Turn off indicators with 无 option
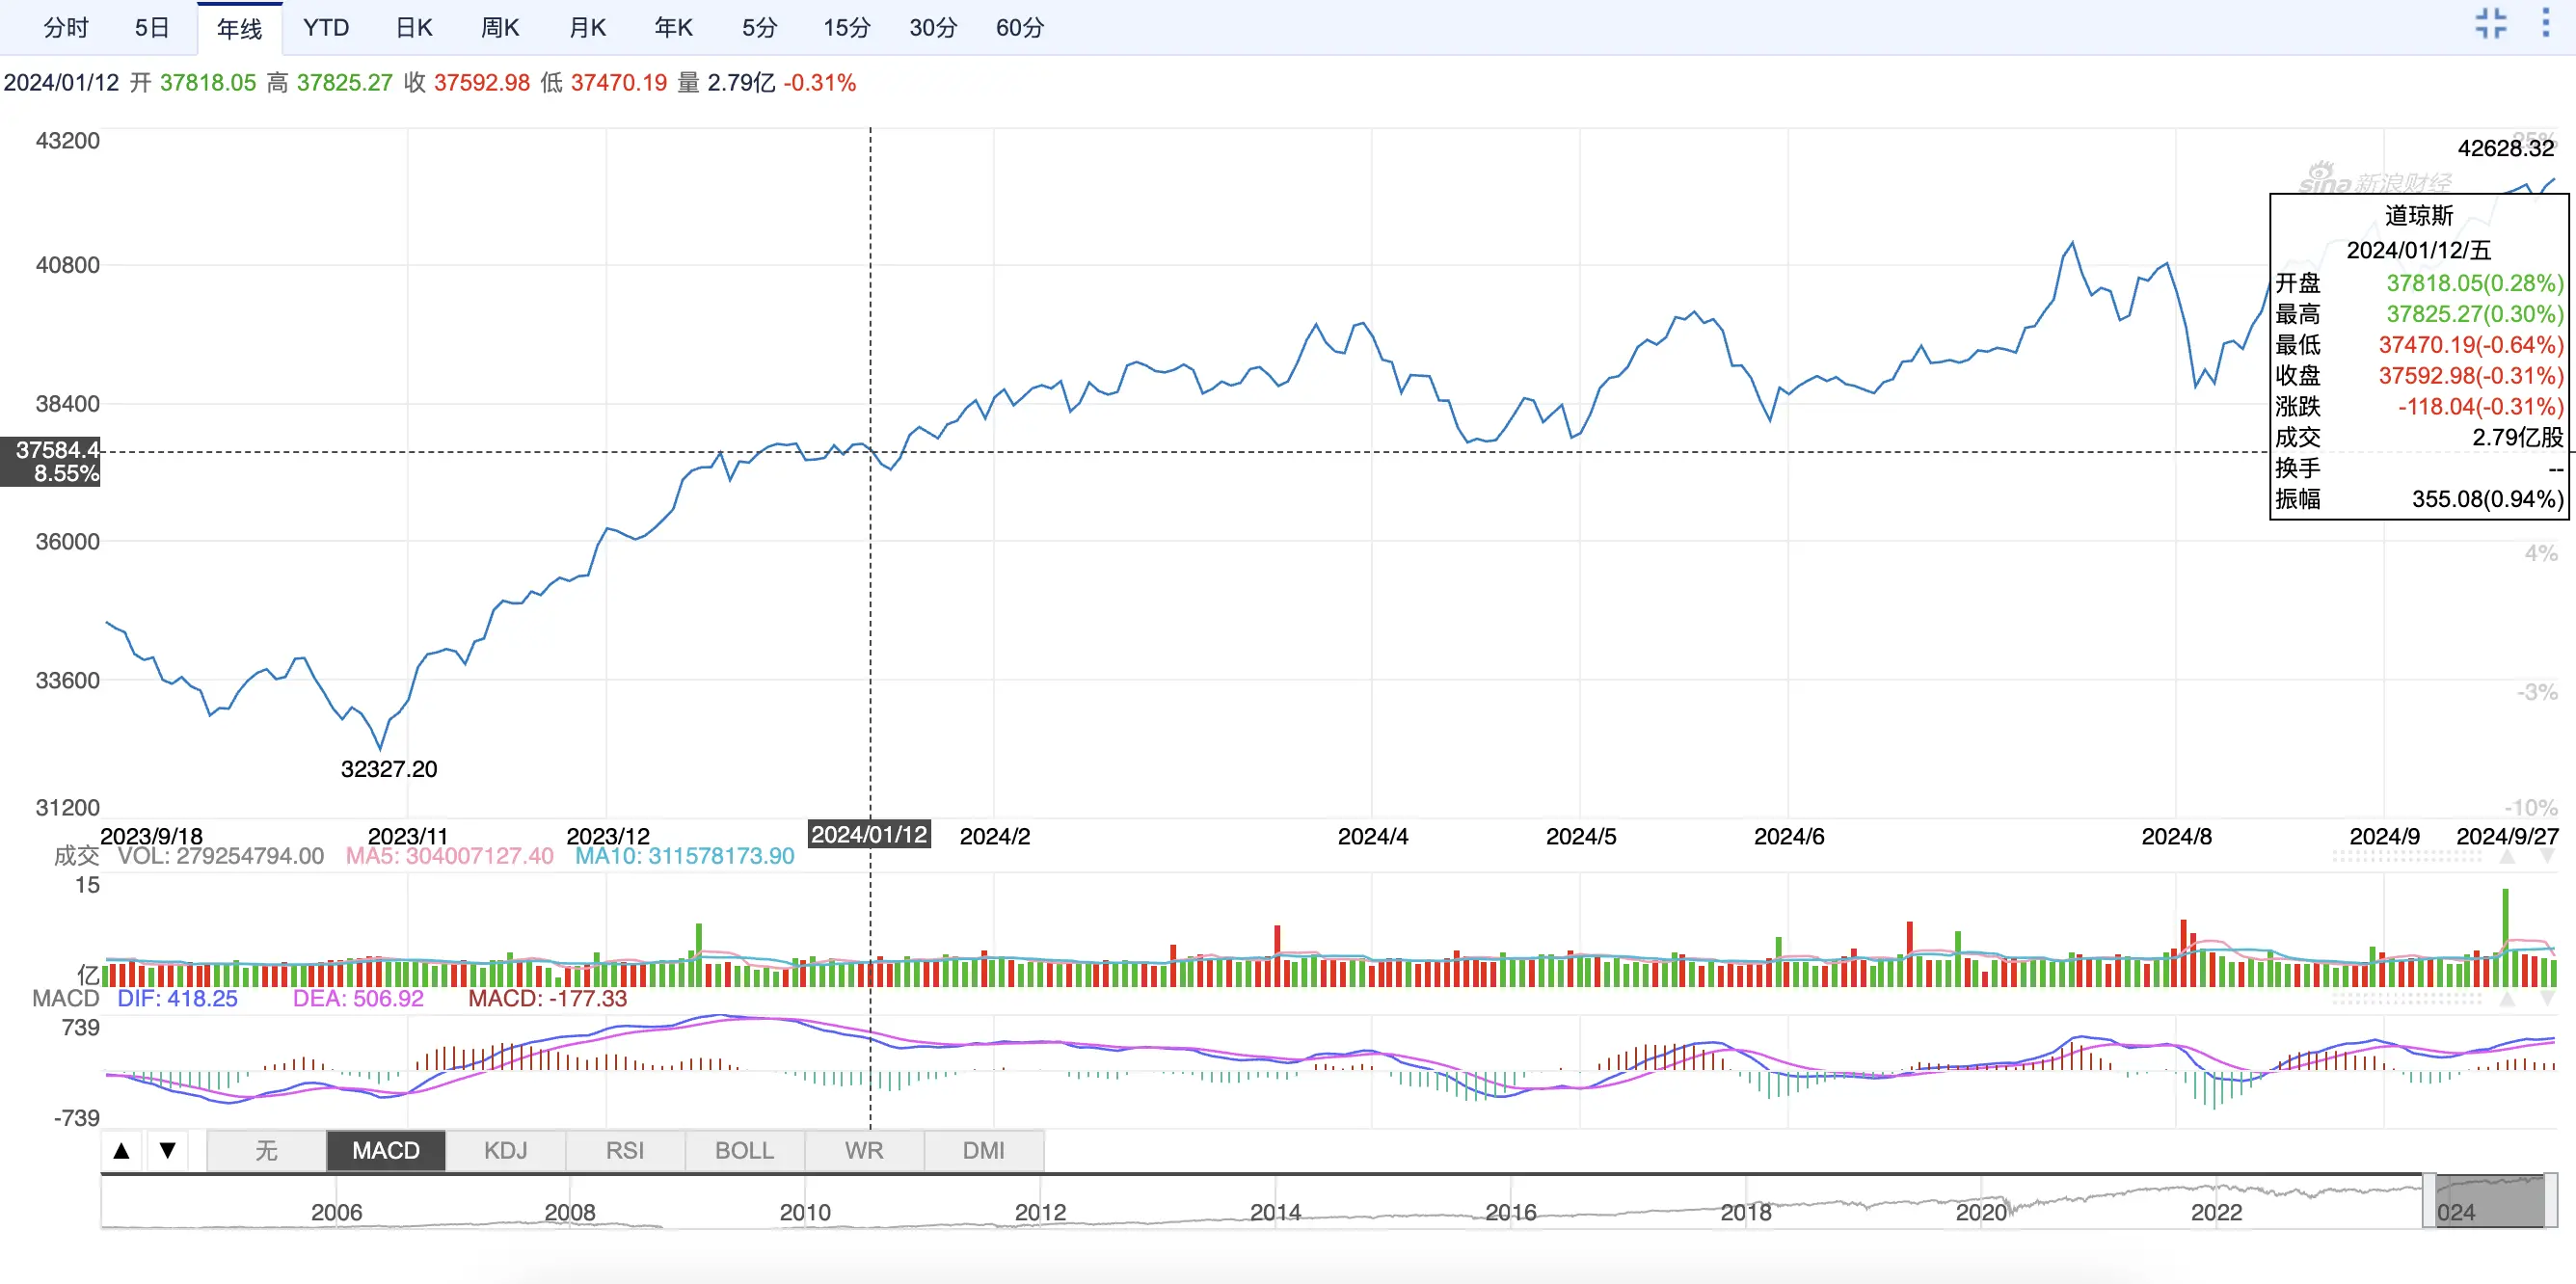The width and height of the screenshot is (2576, 1284). 266,1150
